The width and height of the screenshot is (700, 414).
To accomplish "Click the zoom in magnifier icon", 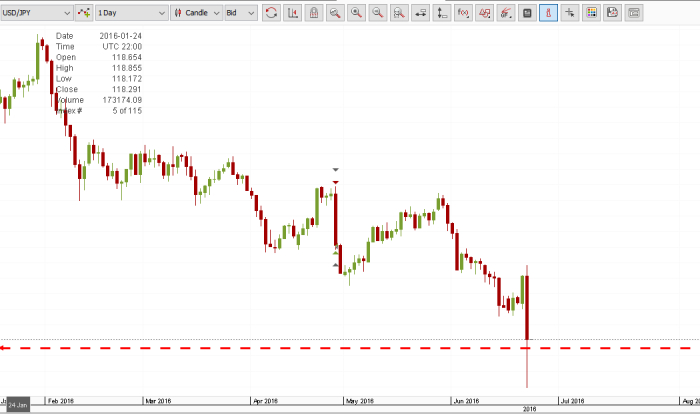I will [356, 13].
